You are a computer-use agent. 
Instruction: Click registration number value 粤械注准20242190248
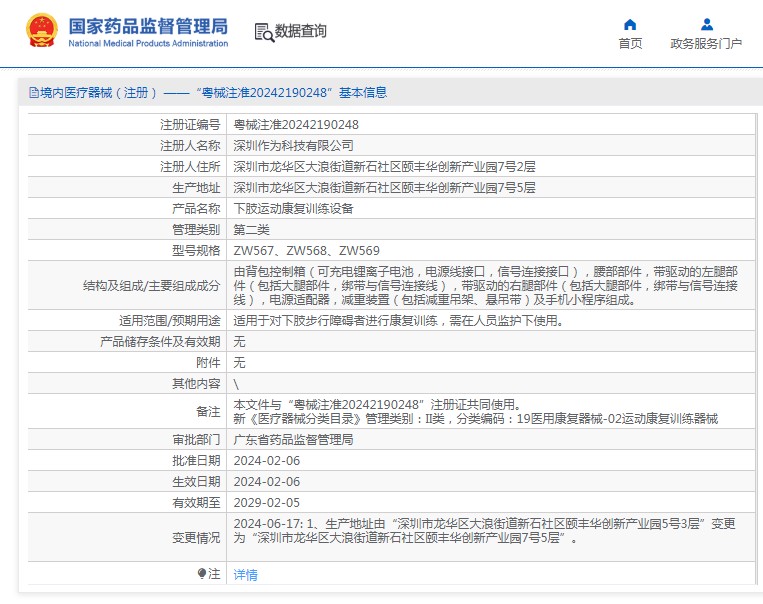coord(295,125)
